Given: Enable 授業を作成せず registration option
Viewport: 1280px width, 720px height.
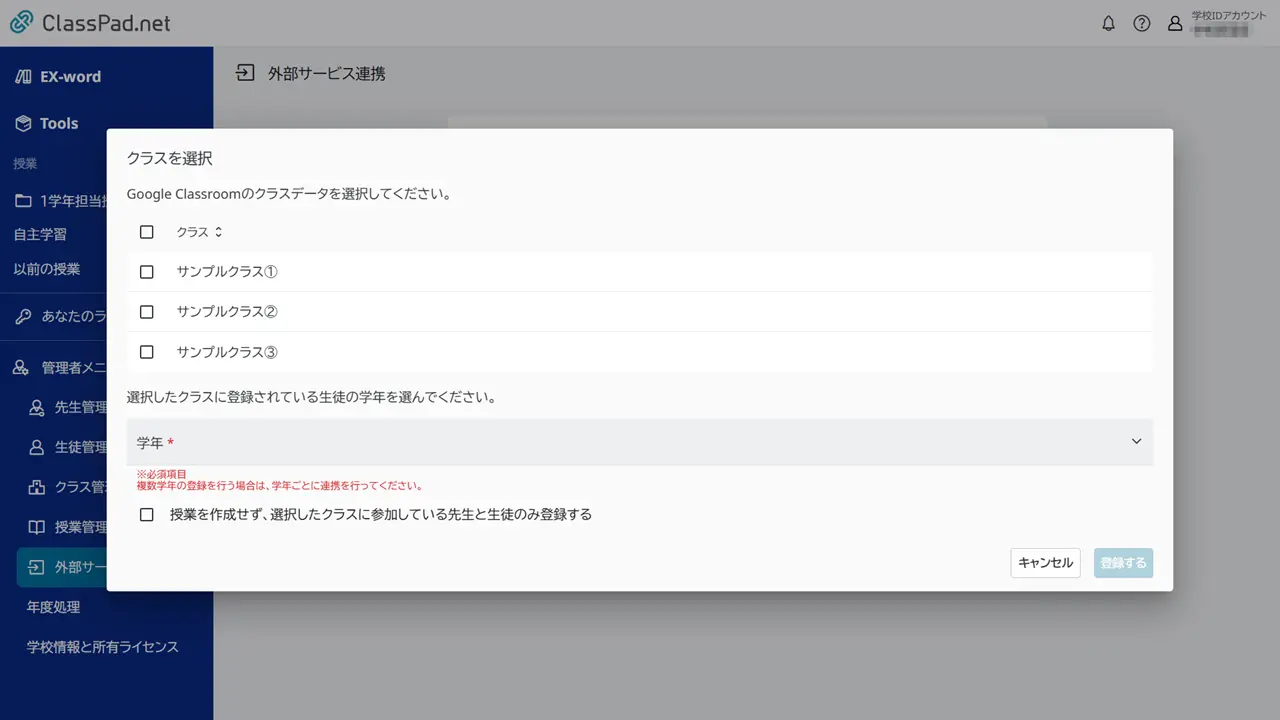Looking at the screenshot, I should tap(146, 514).
